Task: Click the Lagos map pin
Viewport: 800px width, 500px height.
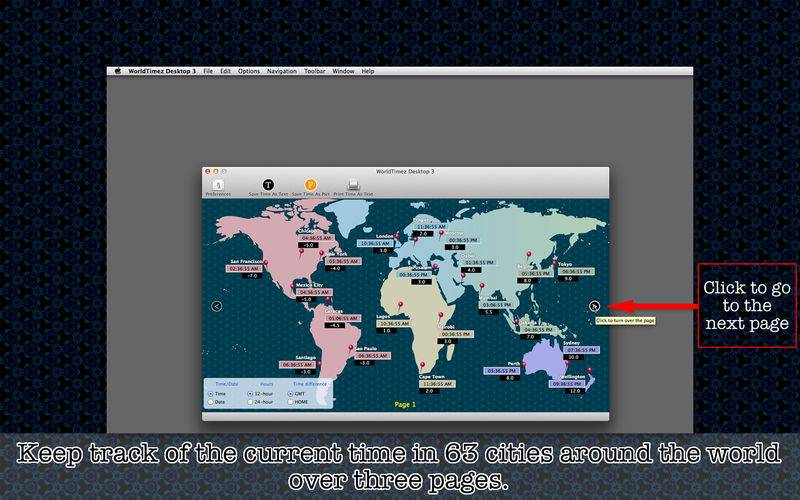Action: coord(401,306)
